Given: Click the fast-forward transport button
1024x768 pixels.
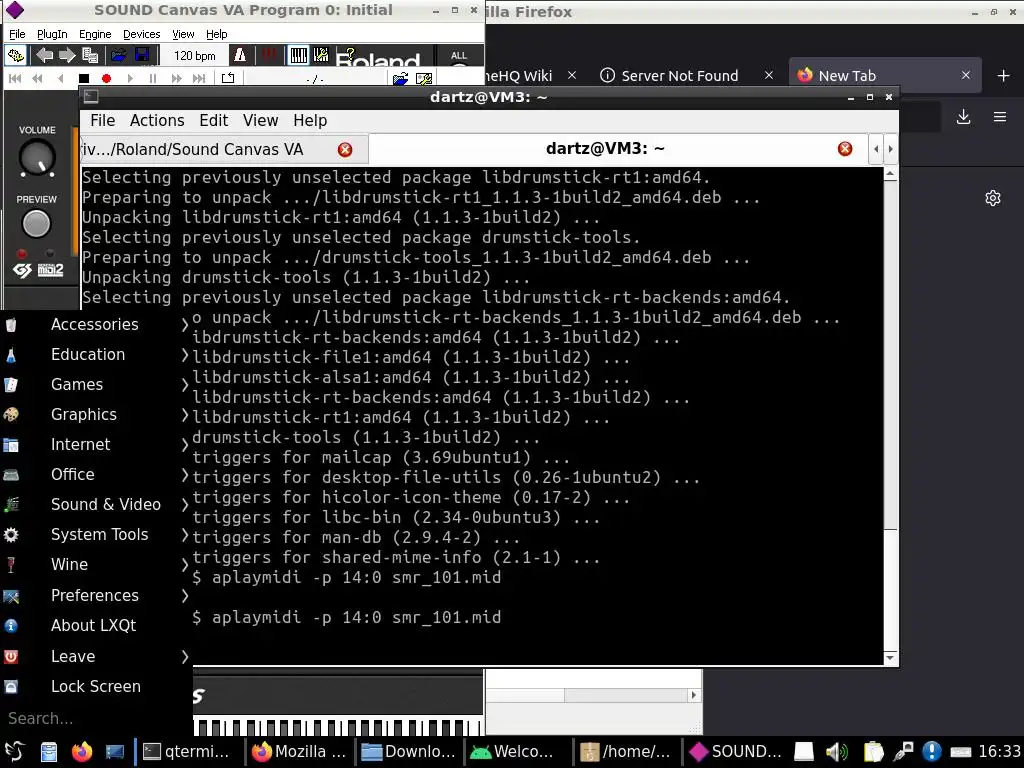Looking at the screenshot, I should click(176, 78).
